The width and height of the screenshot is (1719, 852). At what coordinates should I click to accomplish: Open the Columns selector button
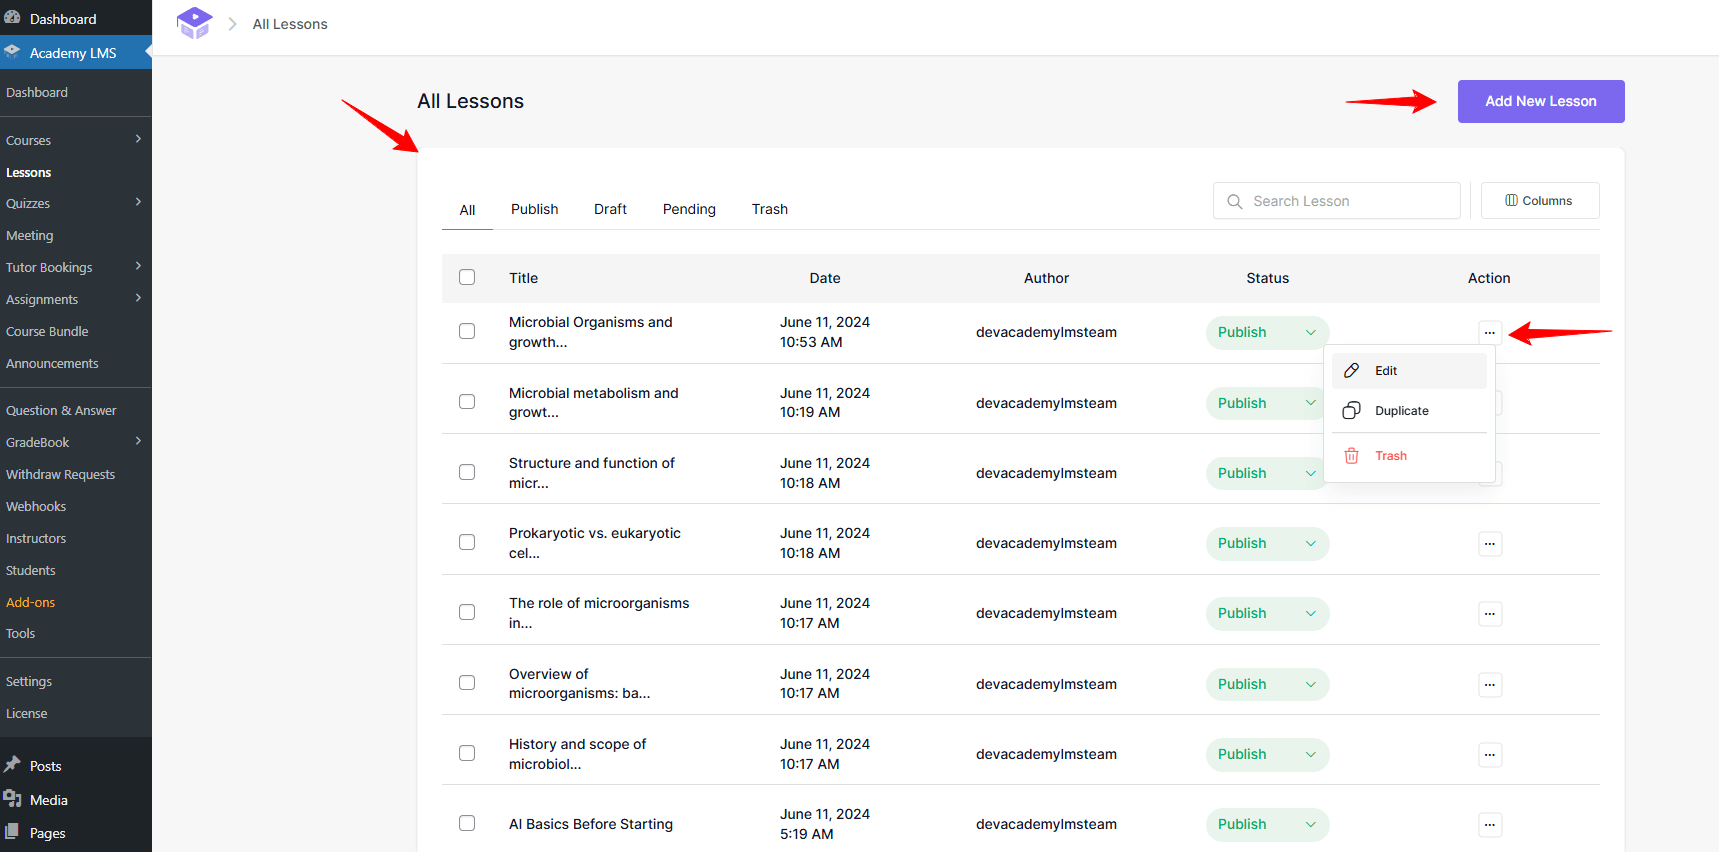[1539, 201]
